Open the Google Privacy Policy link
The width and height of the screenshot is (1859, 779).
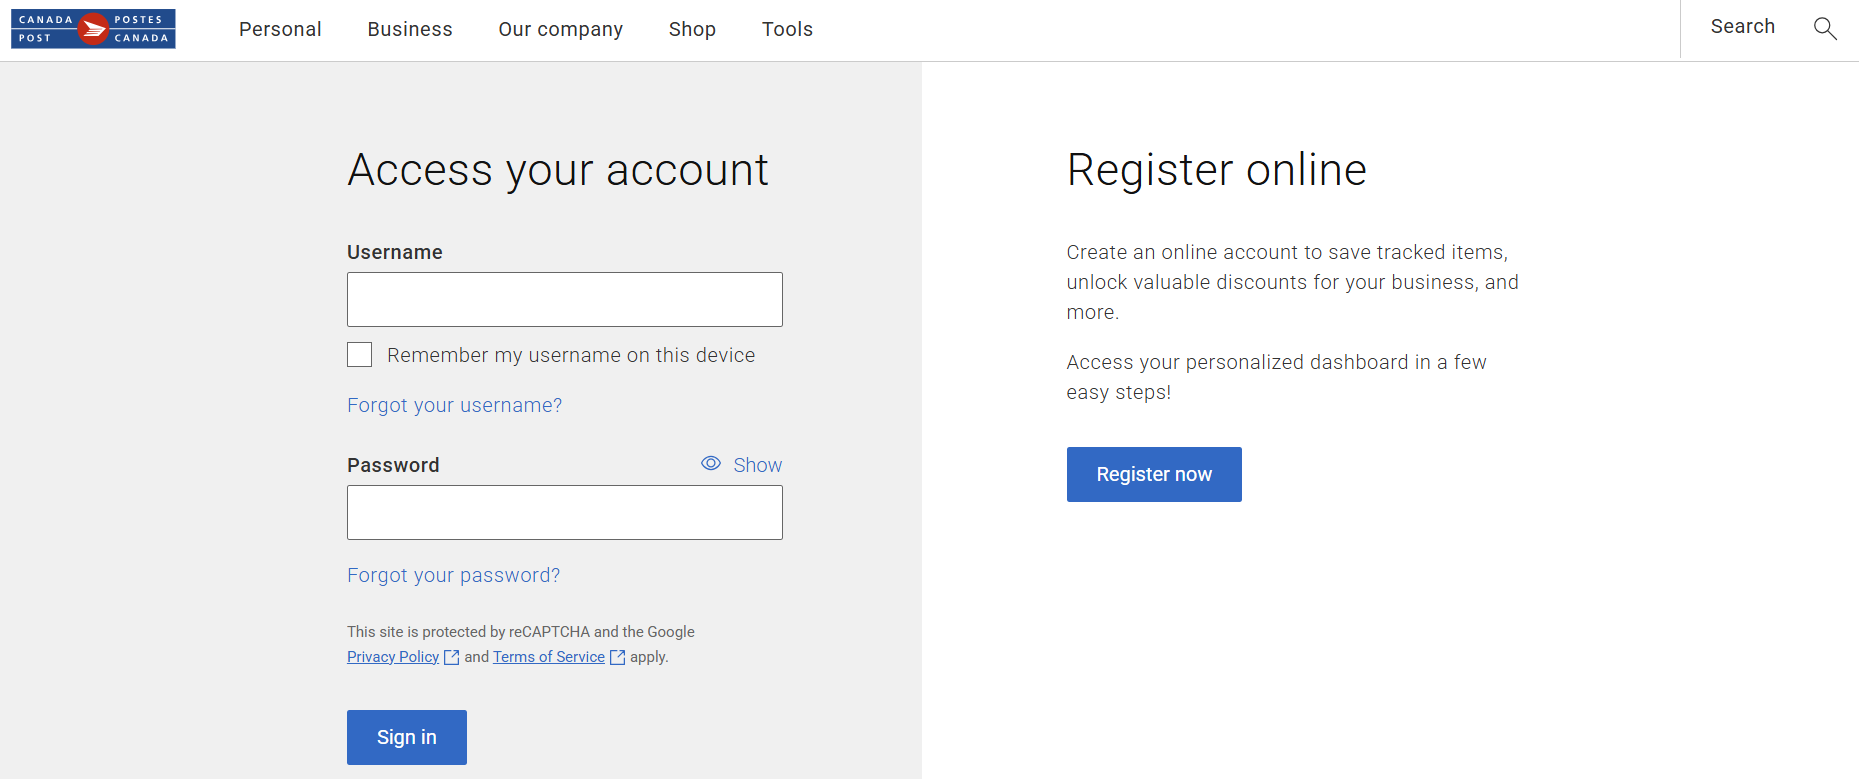click(x=393, y=657)
